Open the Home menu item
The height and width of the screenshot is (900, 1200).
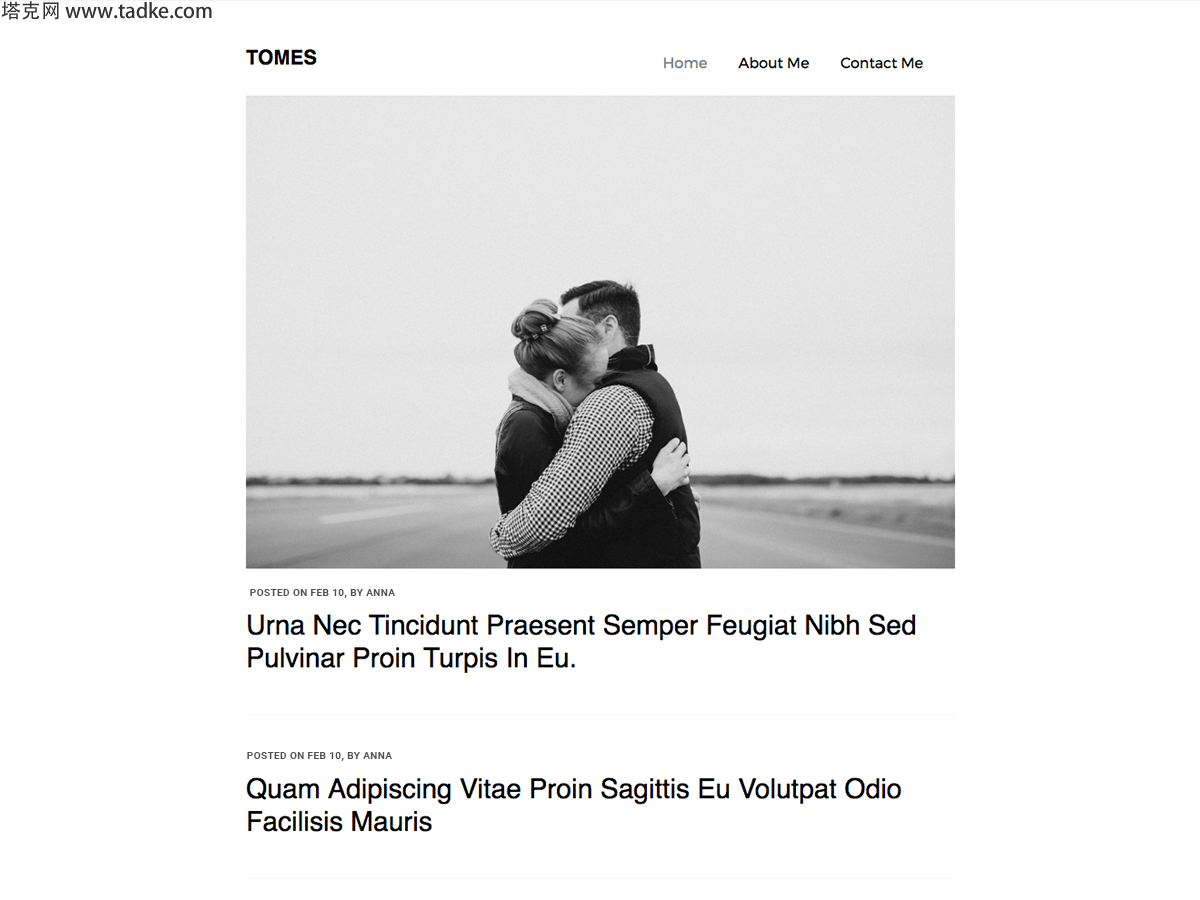(x=685, y=63)
